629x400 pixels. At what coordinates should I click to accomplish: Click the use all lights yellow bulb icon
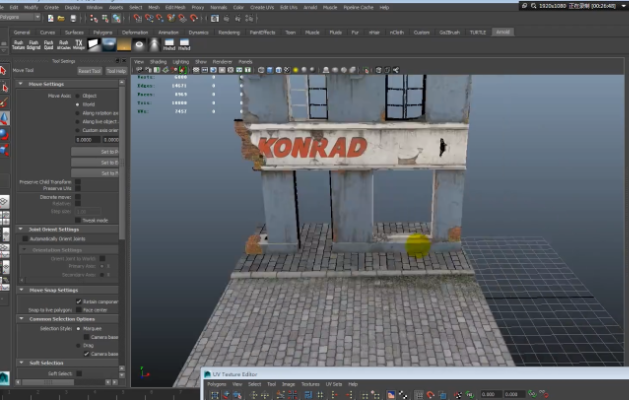click(x=296, y=70)
